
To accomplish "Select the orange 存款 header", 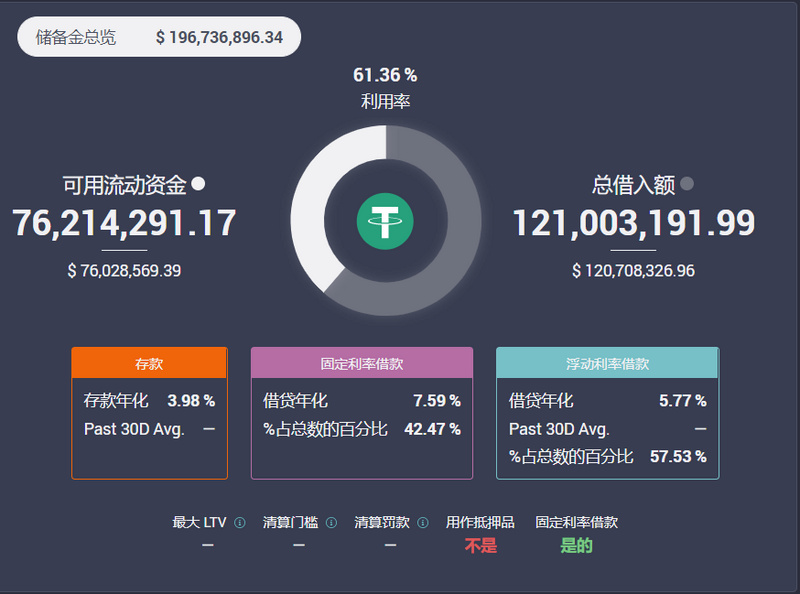I will pyautogui.click(x=148, y=362).
